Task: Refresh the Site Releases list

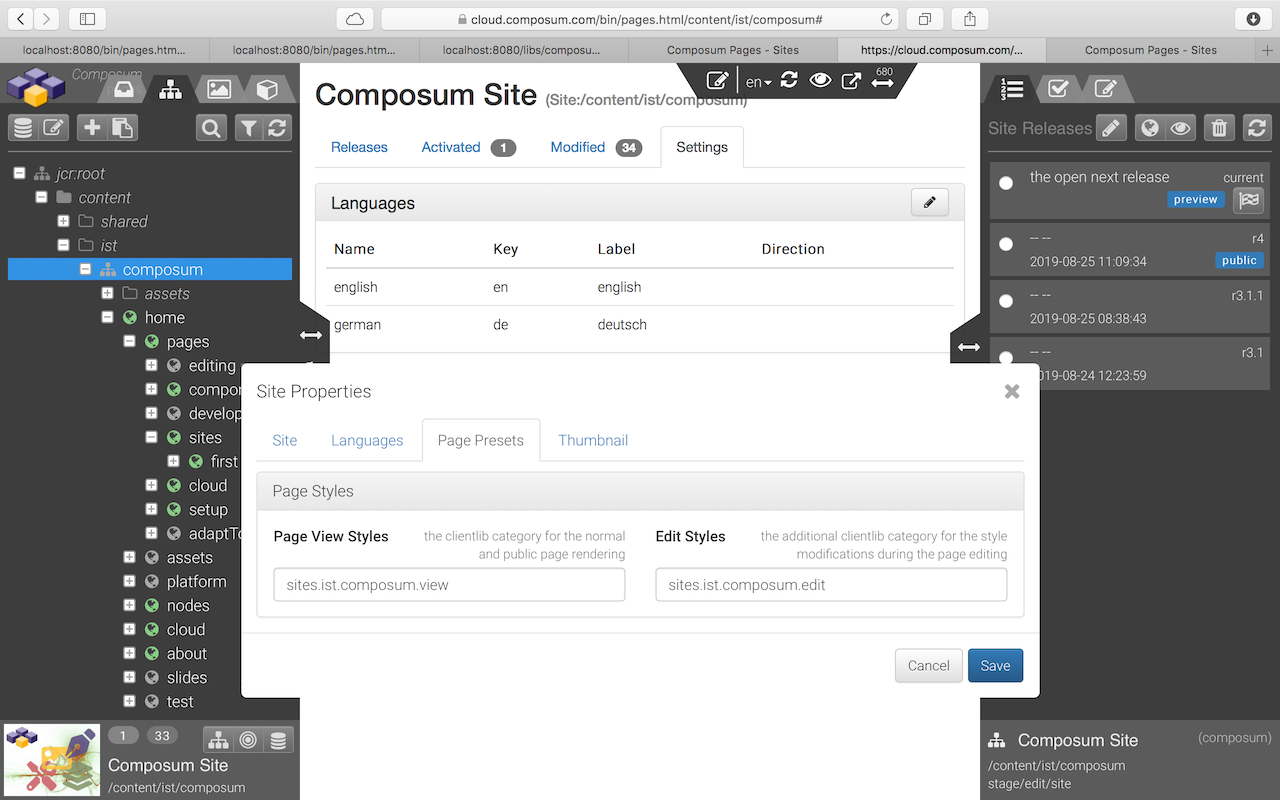Action: click(x=1257, y=128)
